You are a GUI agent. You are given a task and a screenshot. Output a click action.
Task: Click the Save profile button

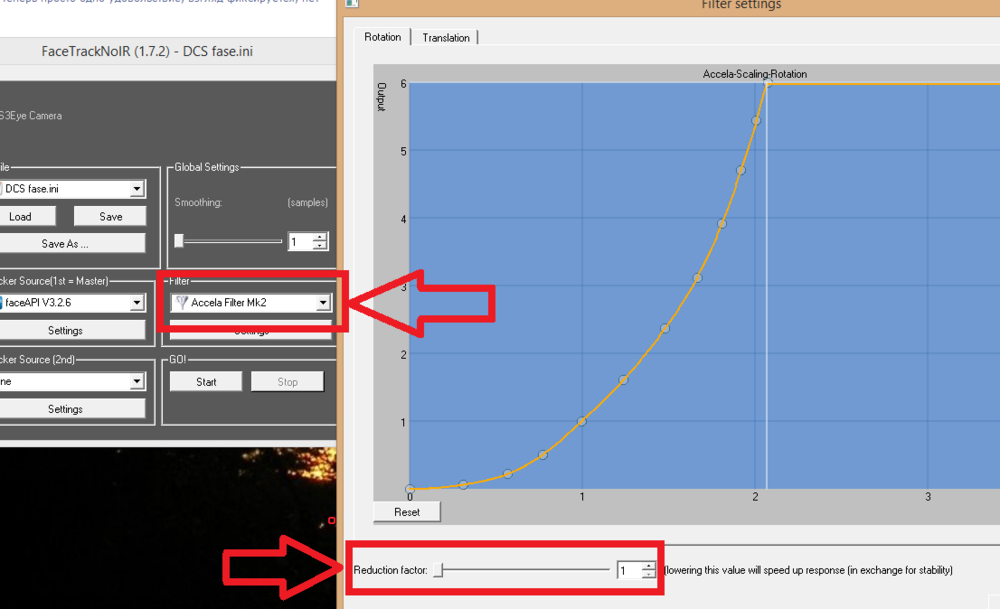[110, 217]
